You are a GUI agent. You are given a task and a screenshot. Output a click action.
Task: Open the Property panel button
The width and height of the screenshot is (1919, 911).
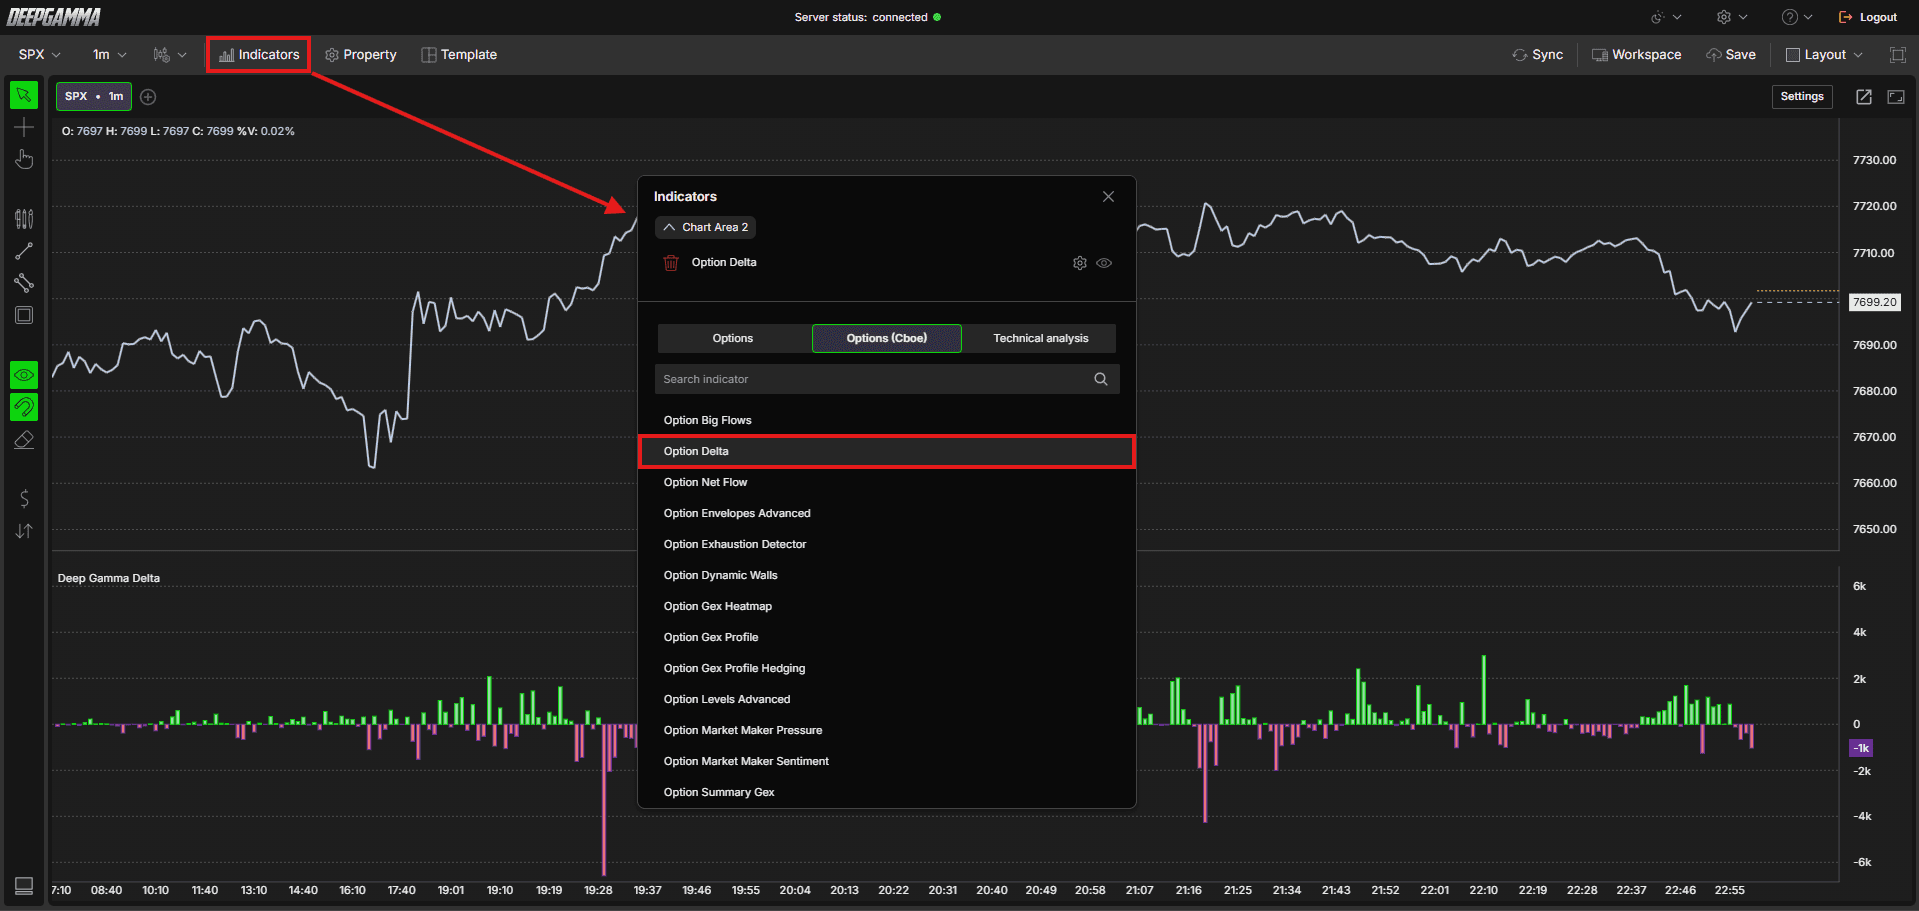coord(361,55)
